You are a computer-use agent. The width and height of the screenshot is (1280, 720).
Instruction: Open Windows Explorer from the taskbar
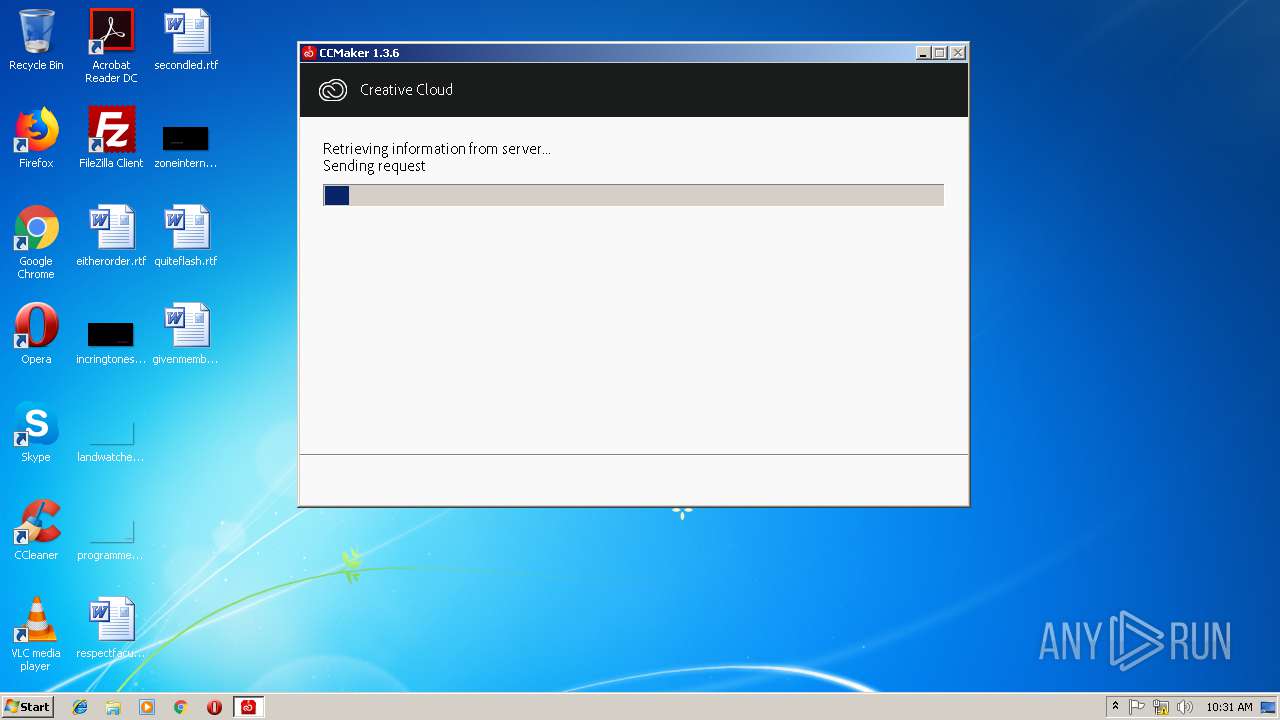113,707
